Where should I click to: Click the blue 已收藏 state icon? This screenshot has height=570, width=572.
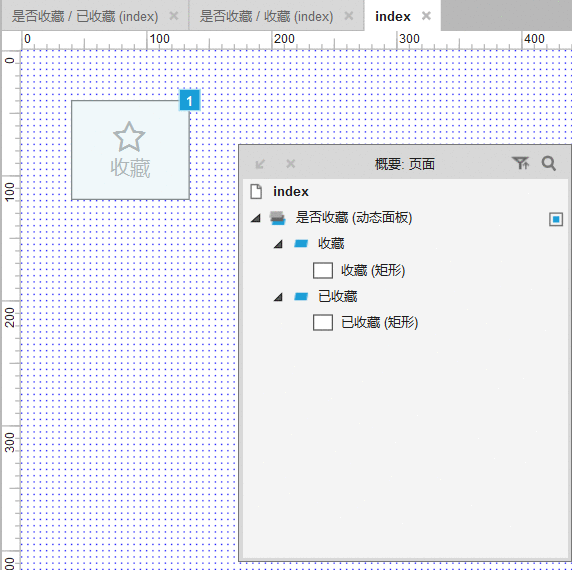click(301, 296)
